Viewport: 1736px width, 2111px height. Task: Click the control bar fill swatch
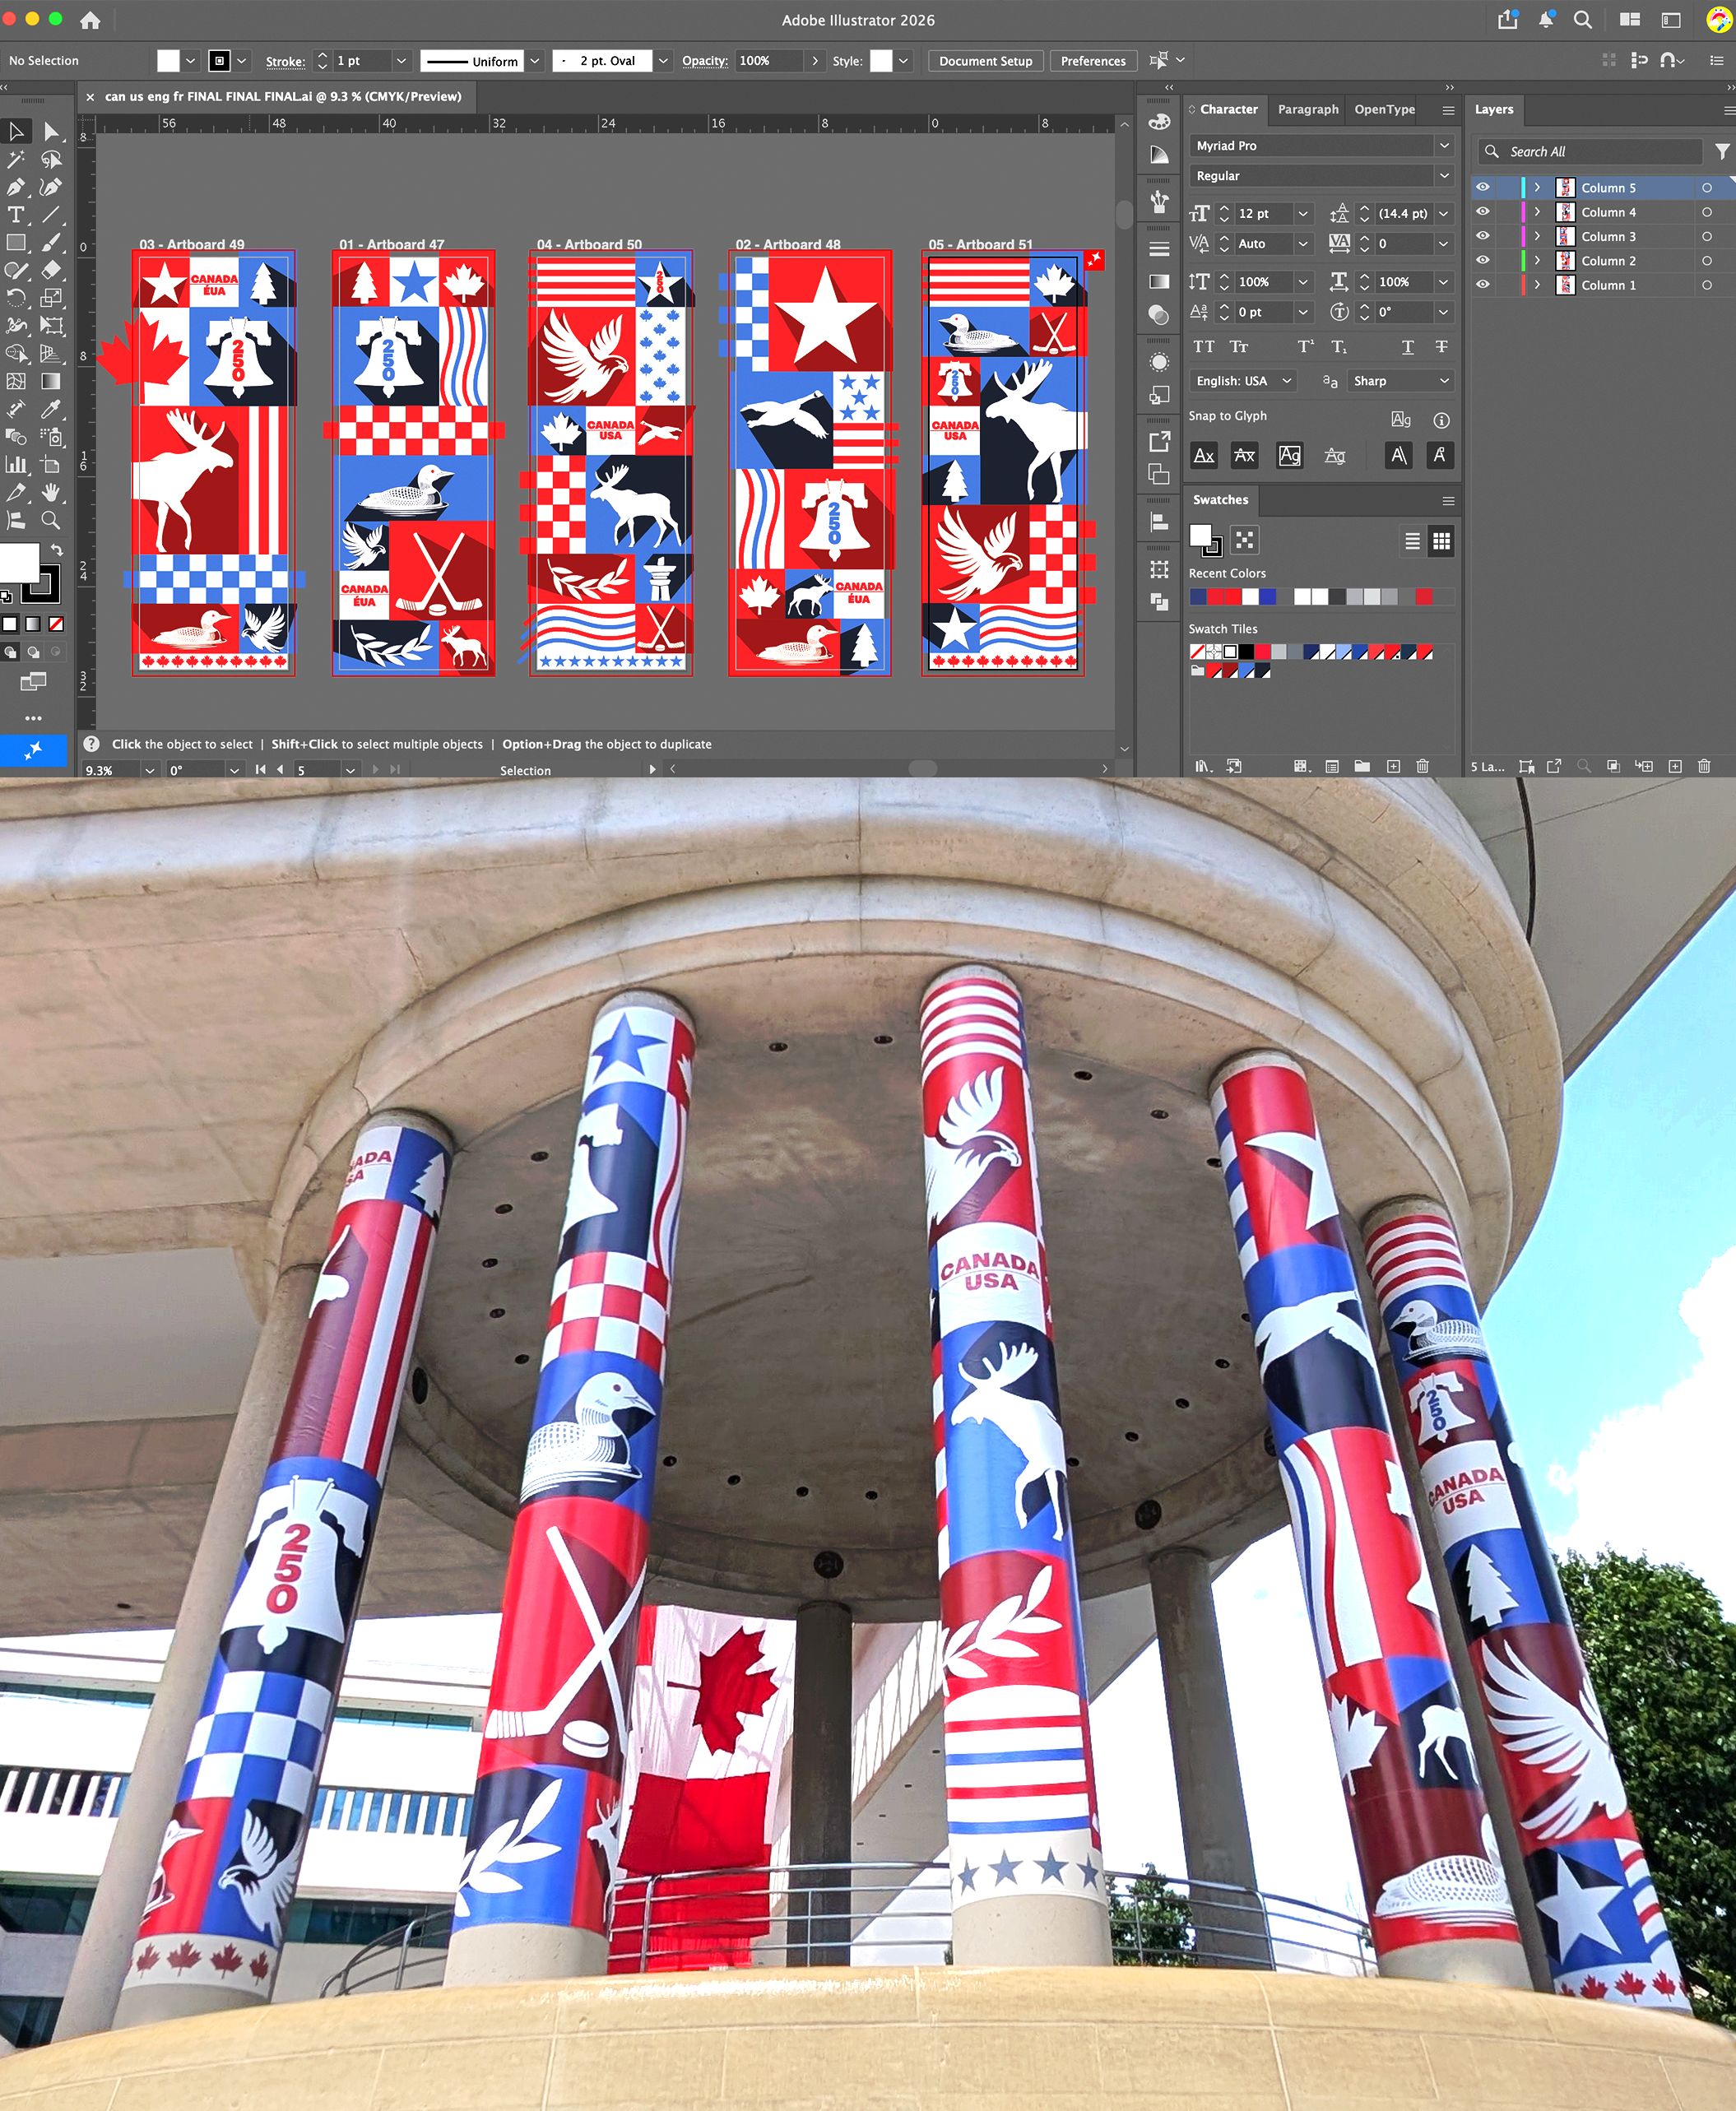169,61
